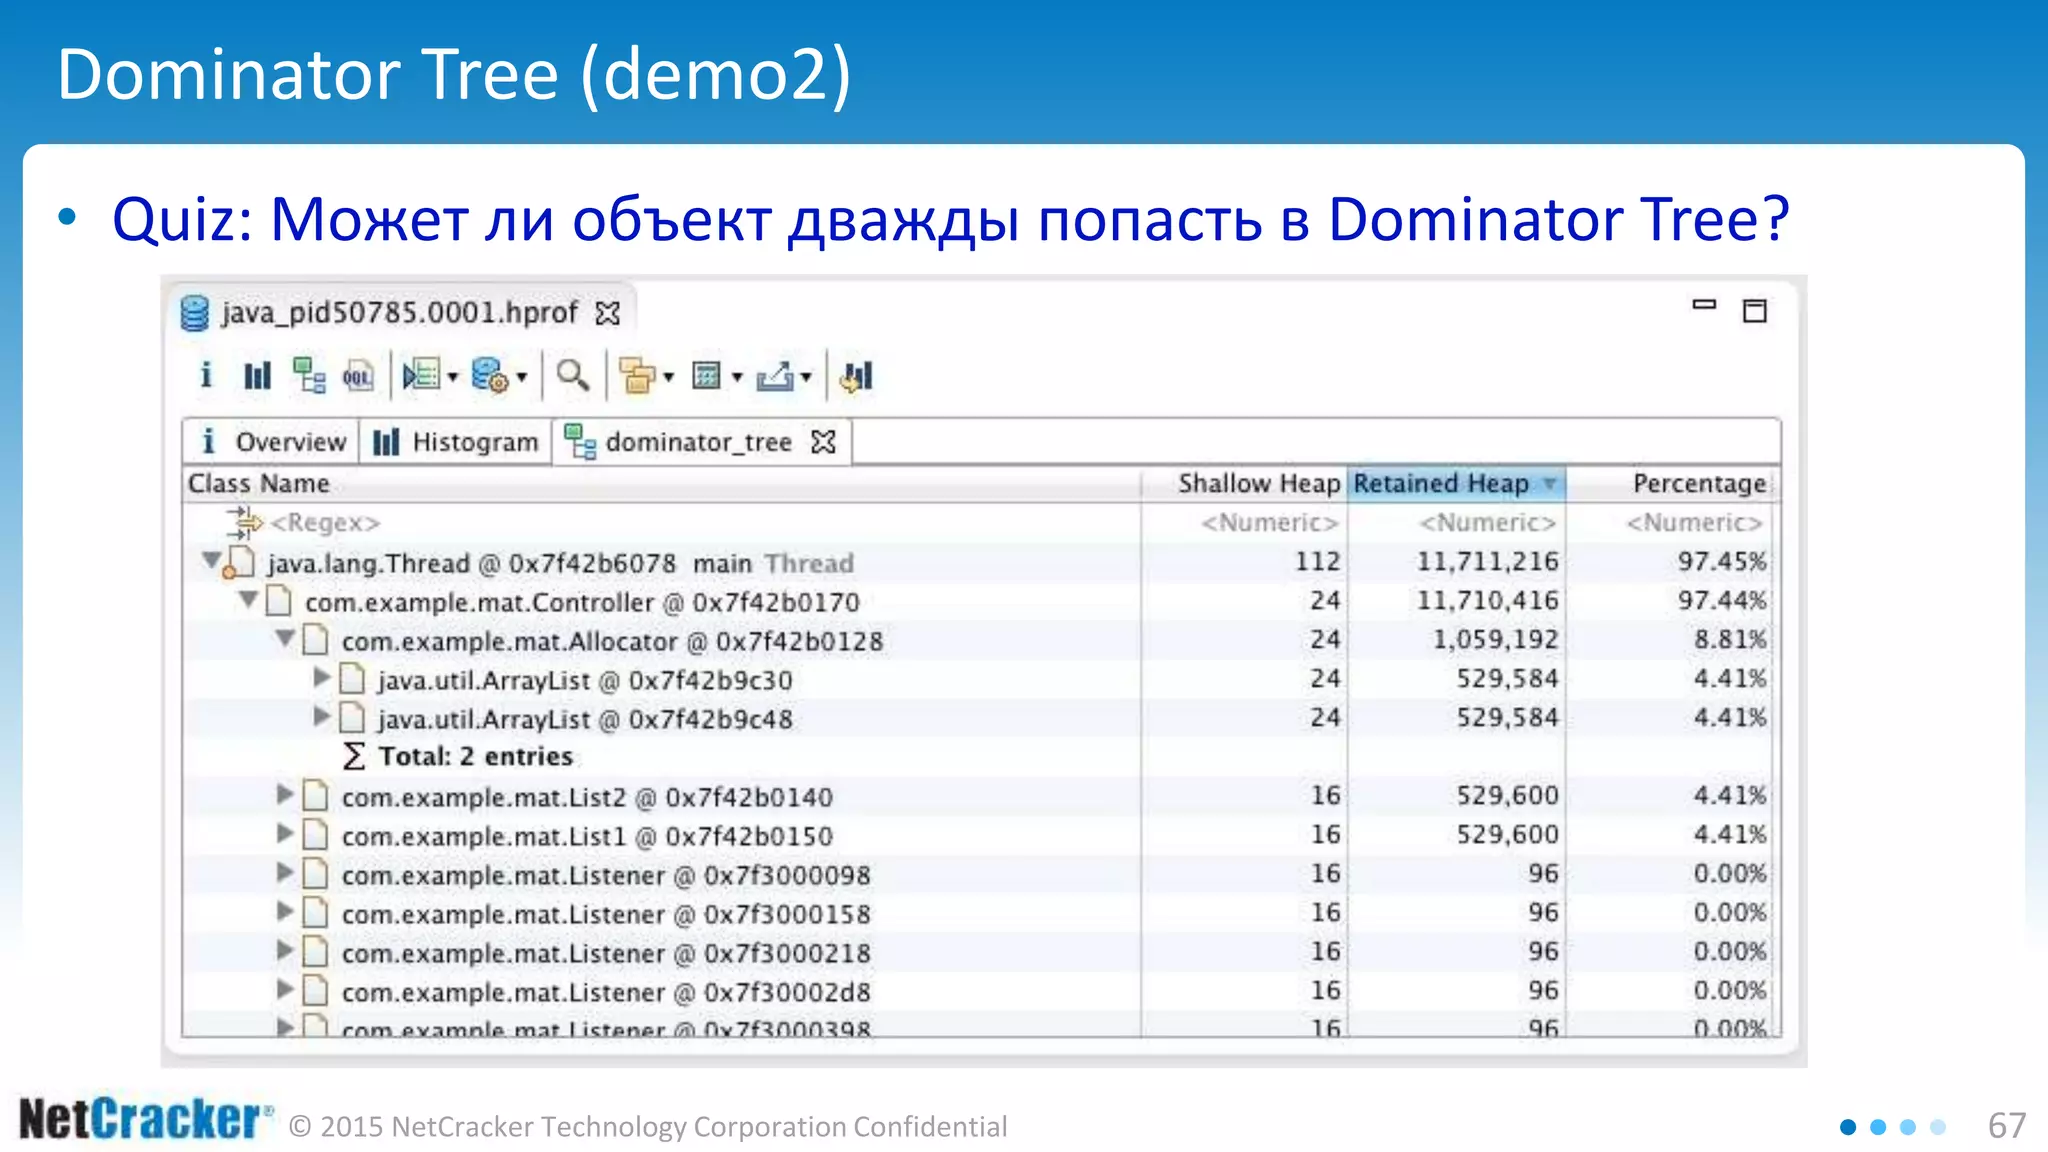
Task: Click the histogram bars toolbar icon
Action: (x=257, y=376)
